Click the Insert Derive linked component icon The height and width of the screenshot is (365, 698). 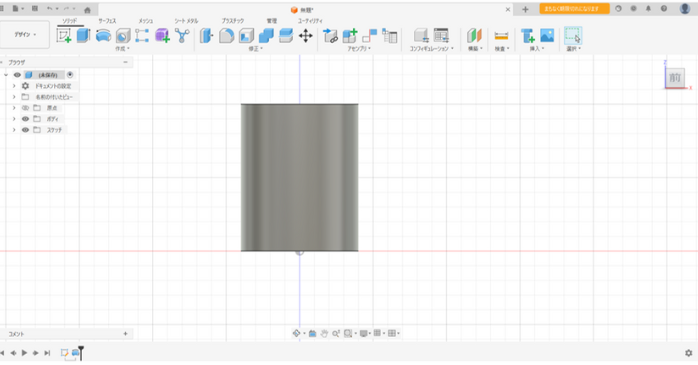[x=330, y=36]
